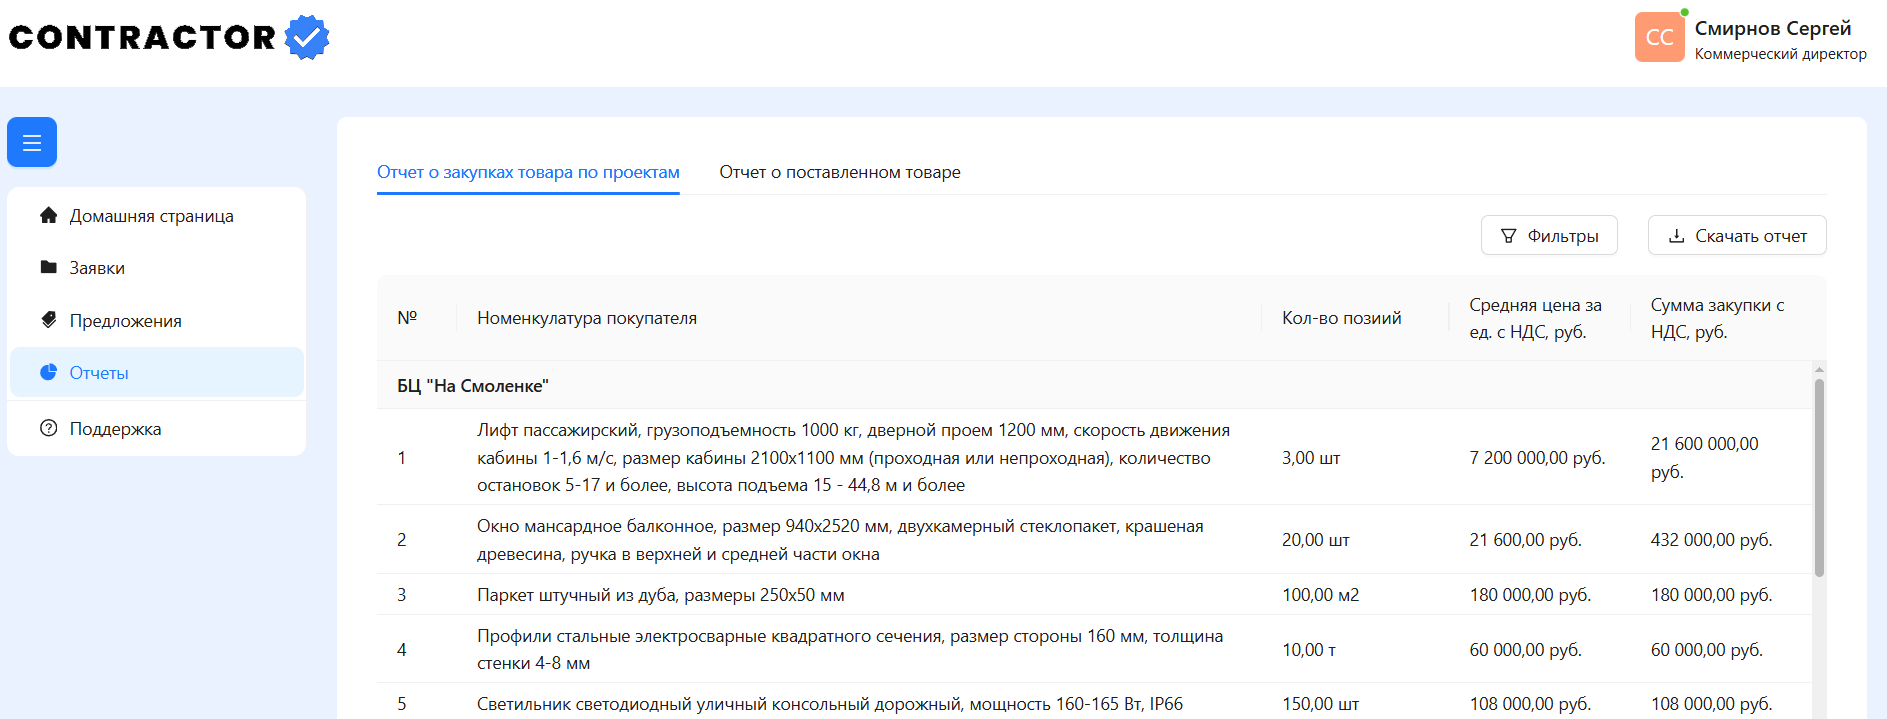Click the CC user avatar
This screenshot has height=719, width=1887.
(x=1659, y=37)
